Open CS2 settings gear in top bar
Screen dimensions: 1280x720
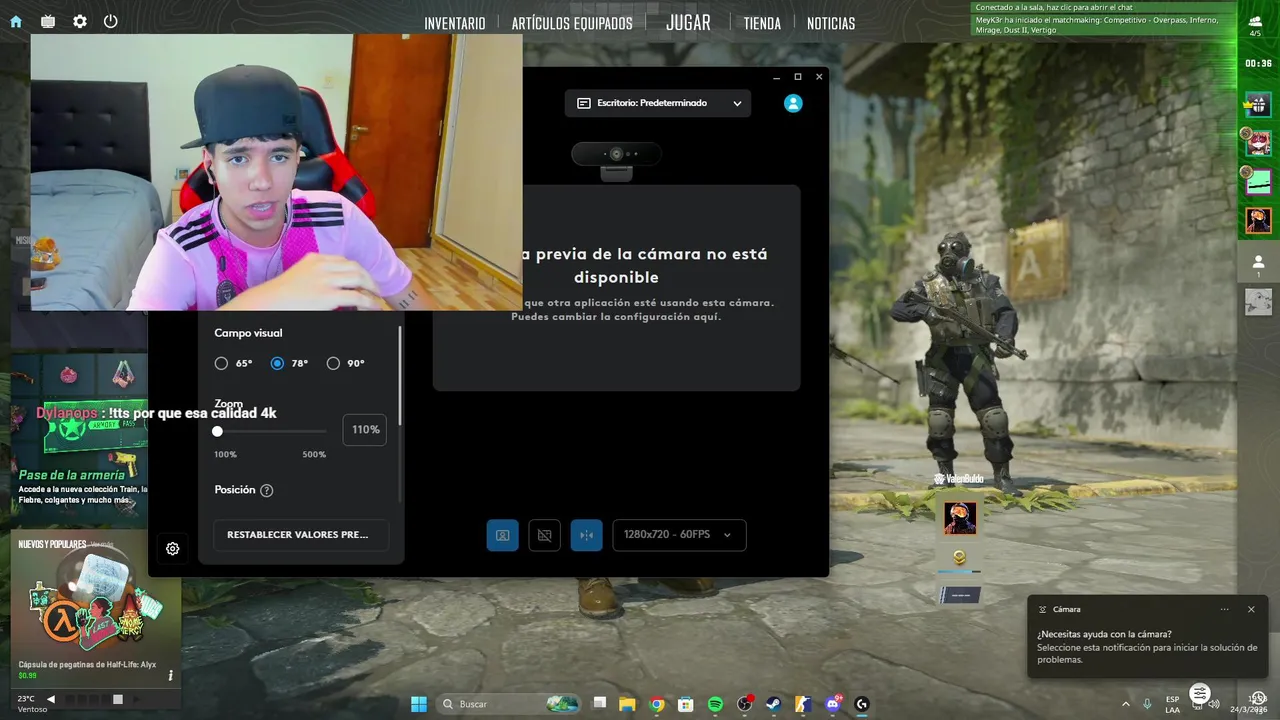[x=80, y=21]
